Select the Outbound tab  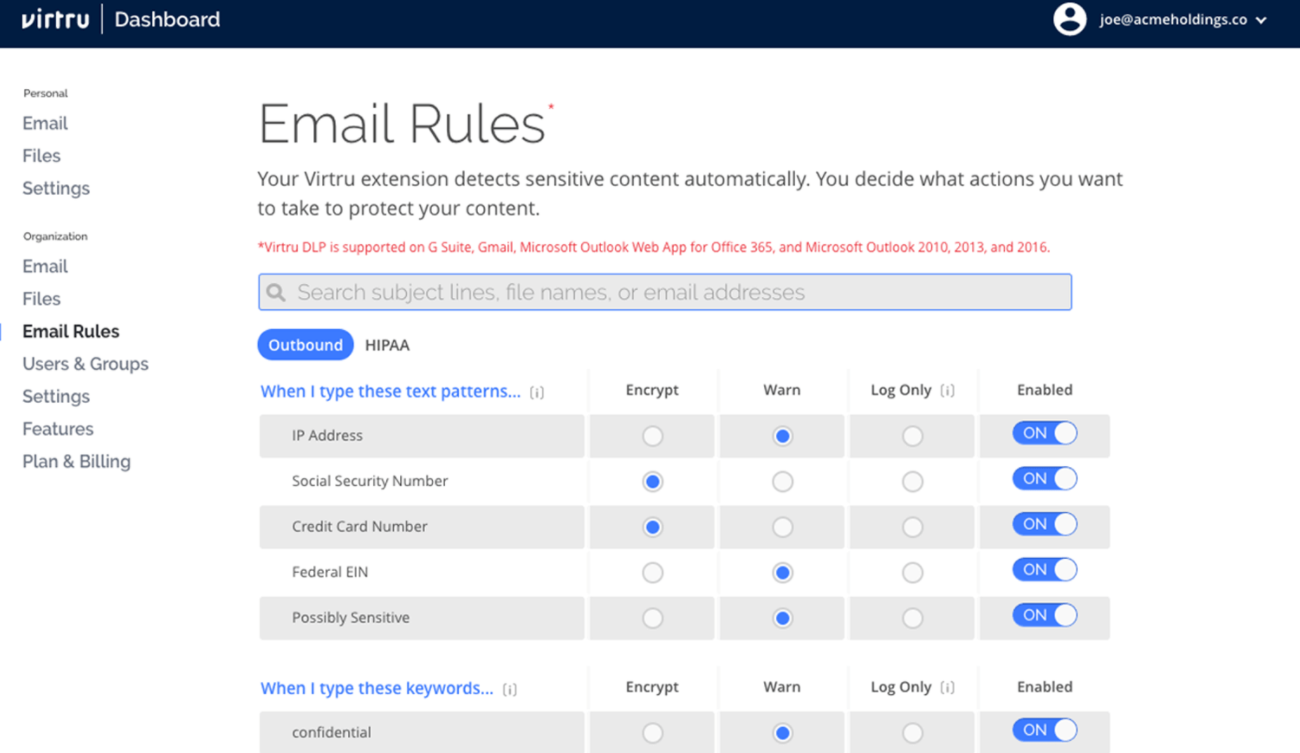305,345
